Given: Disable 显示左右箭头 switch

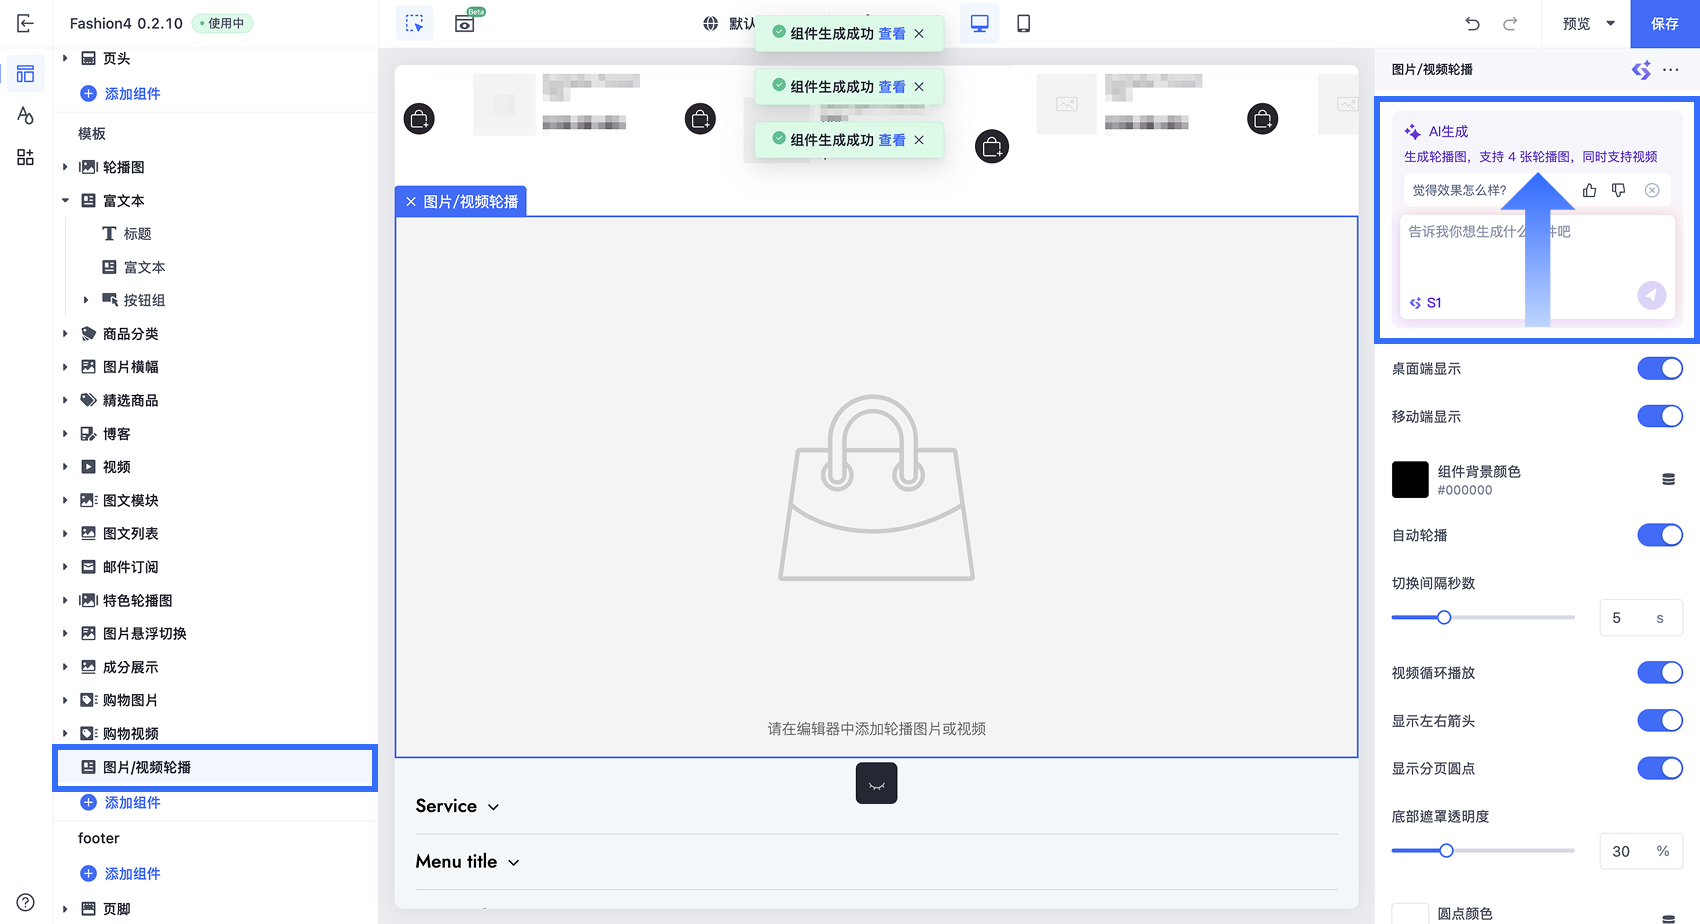Looking at the screenshot, I should pos(1660,721).
